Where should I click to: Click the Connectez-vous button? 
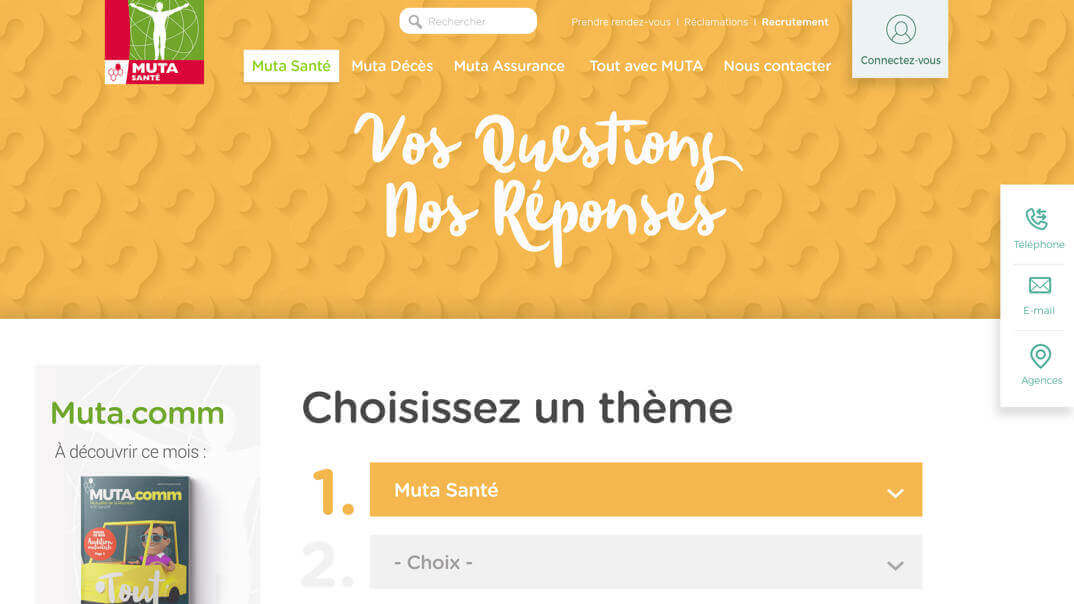900,39
